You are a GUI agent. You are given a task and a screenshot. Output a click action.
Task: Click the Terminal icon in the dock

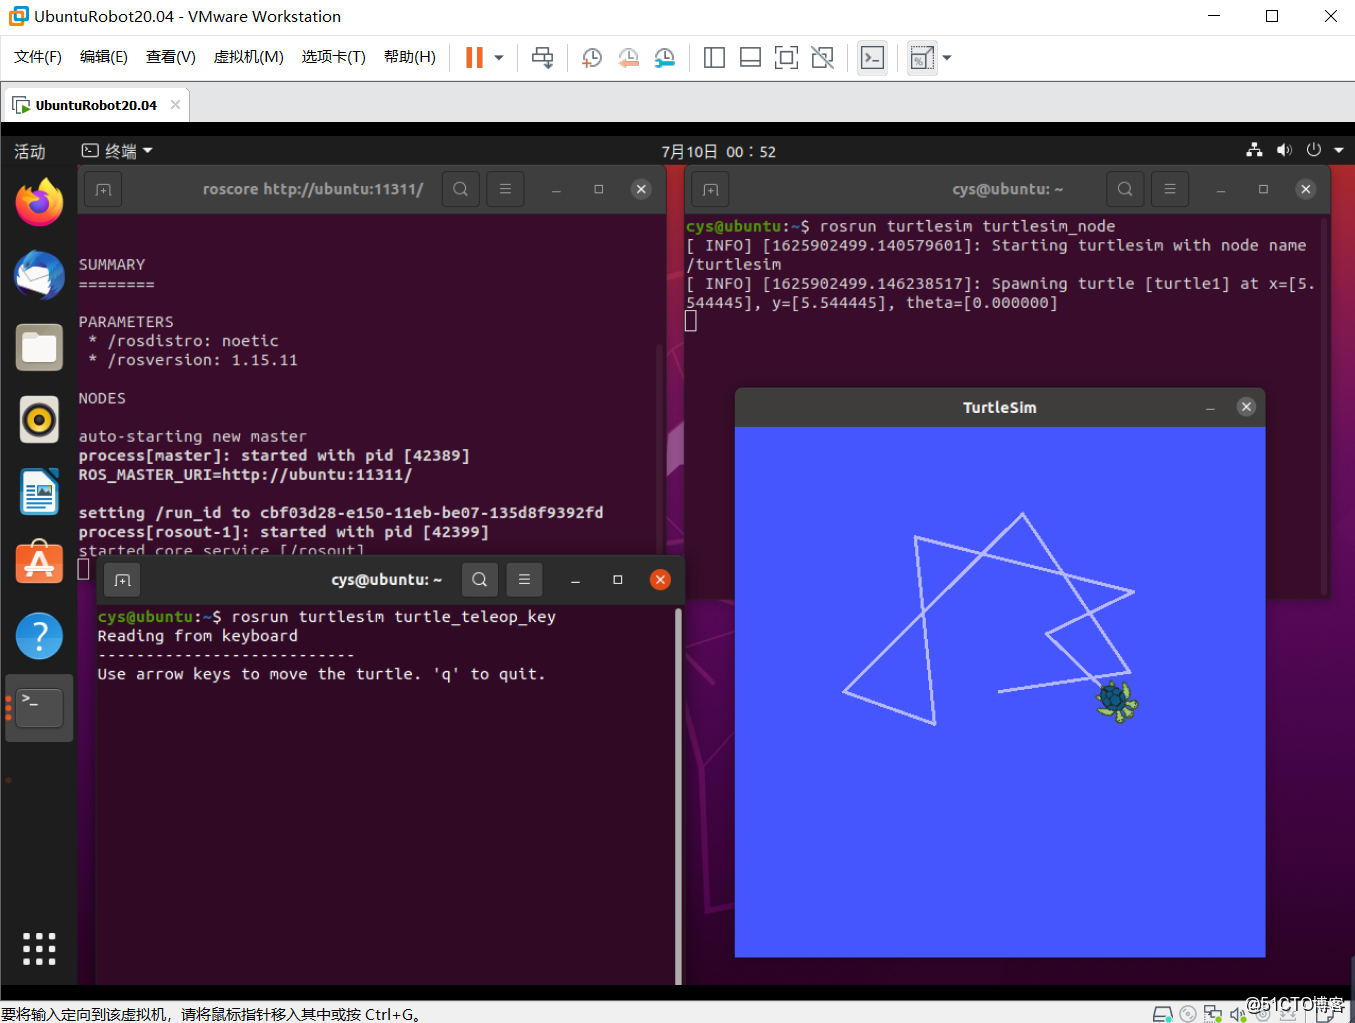click(x=39, y=708)
